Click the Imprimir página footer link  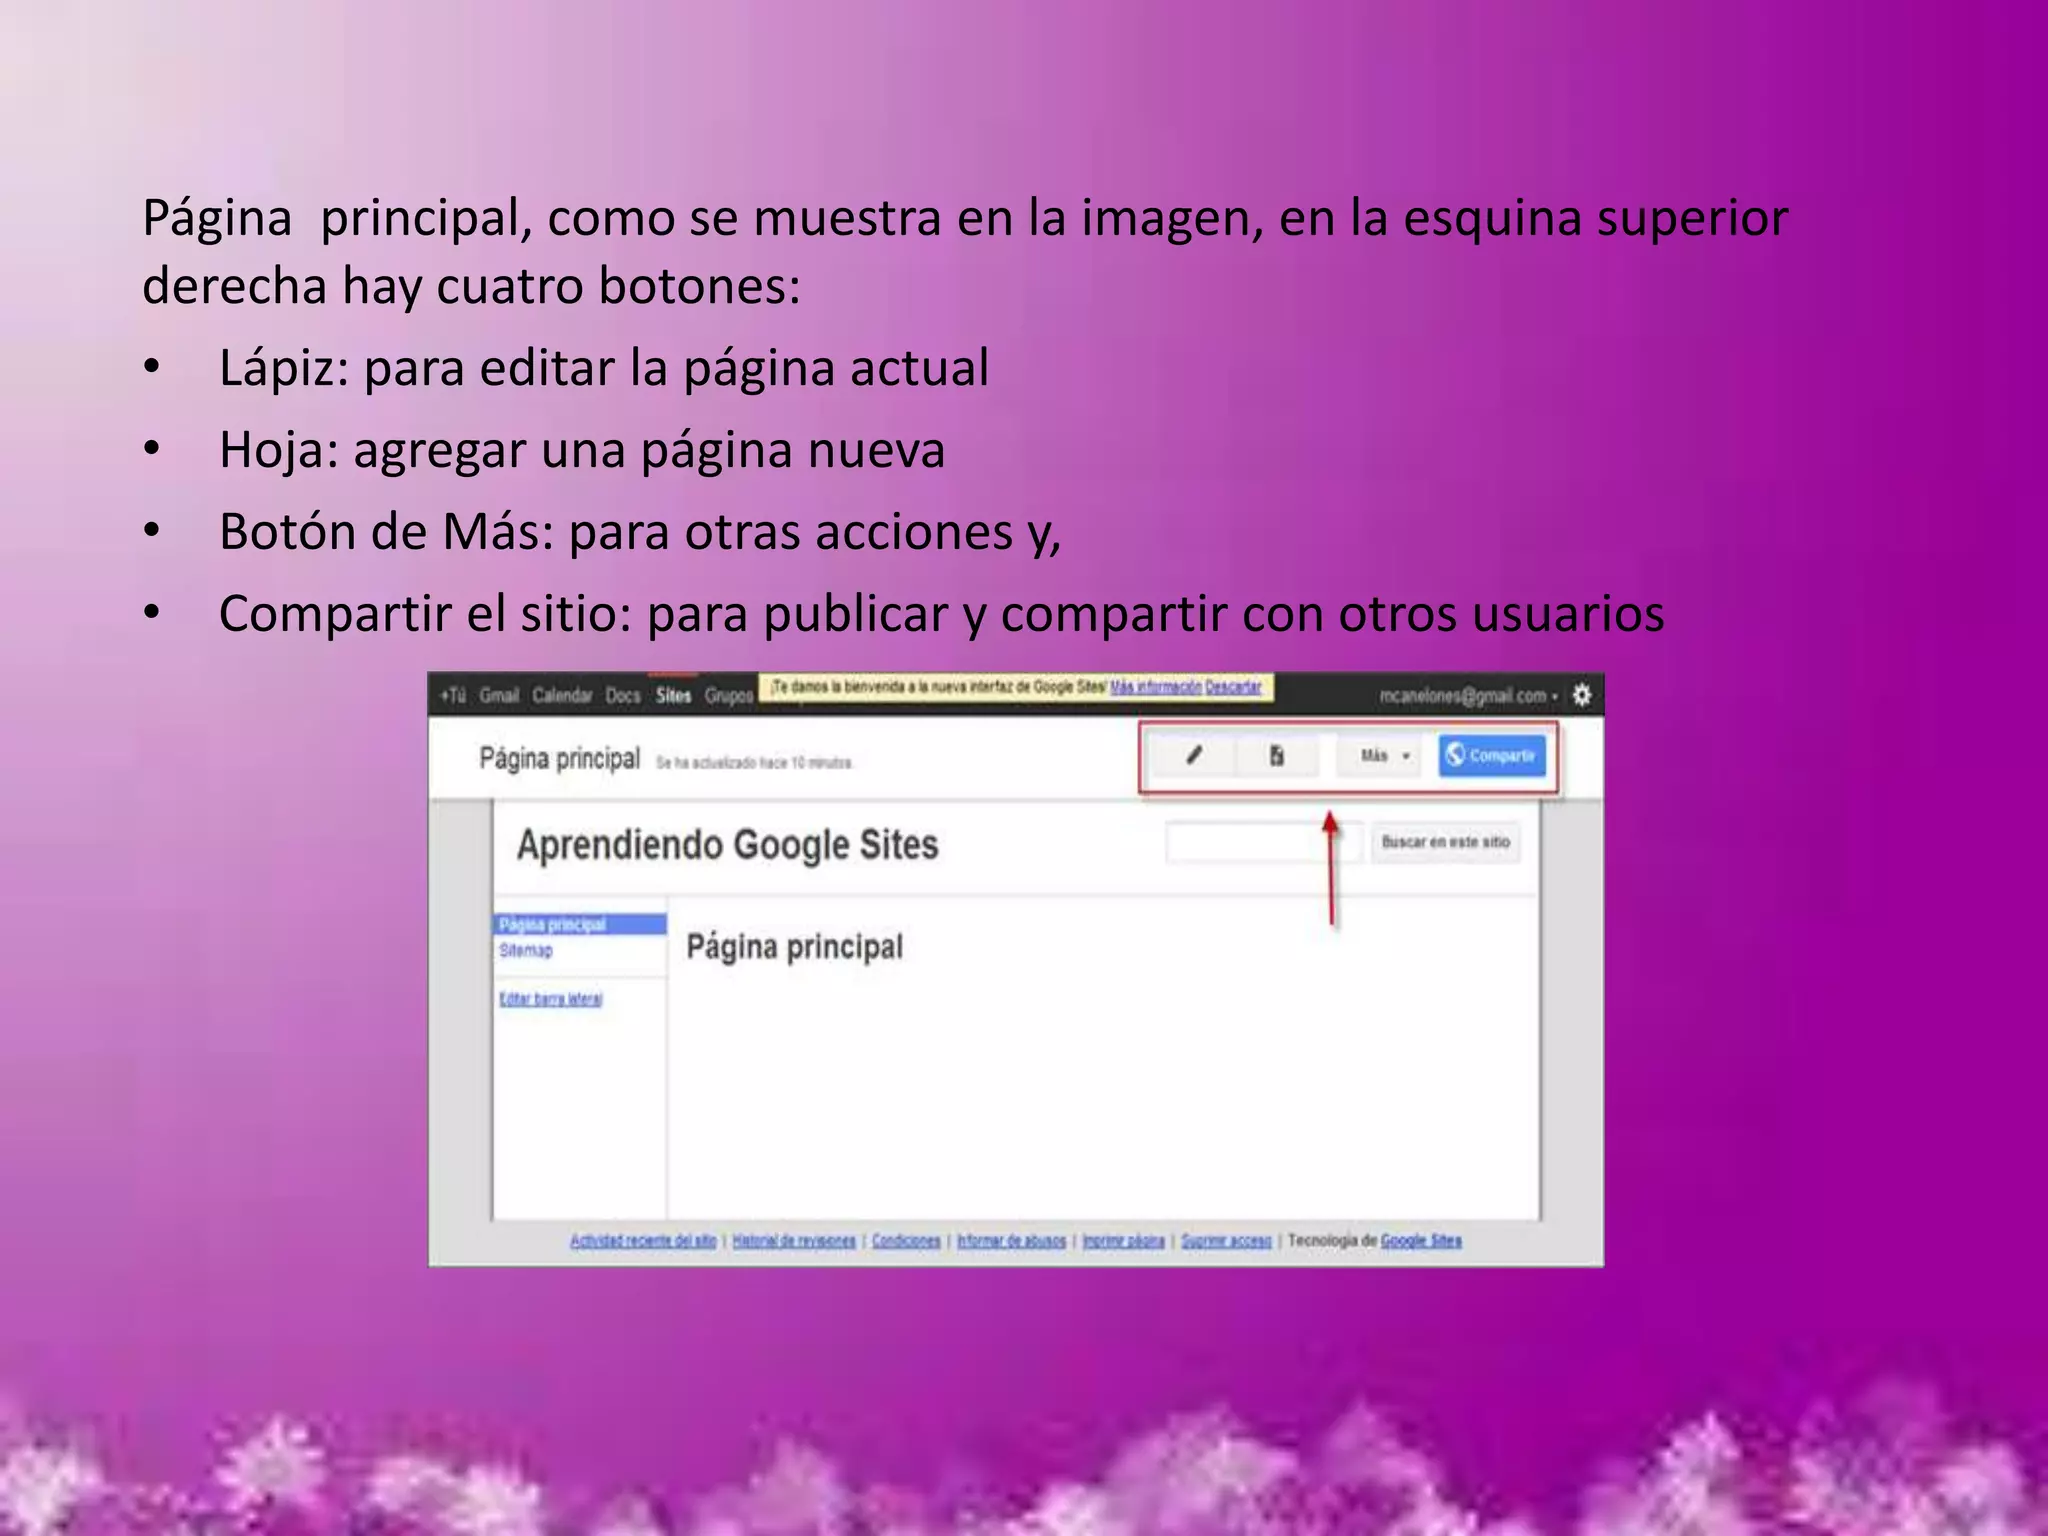click(1124, 1241)
